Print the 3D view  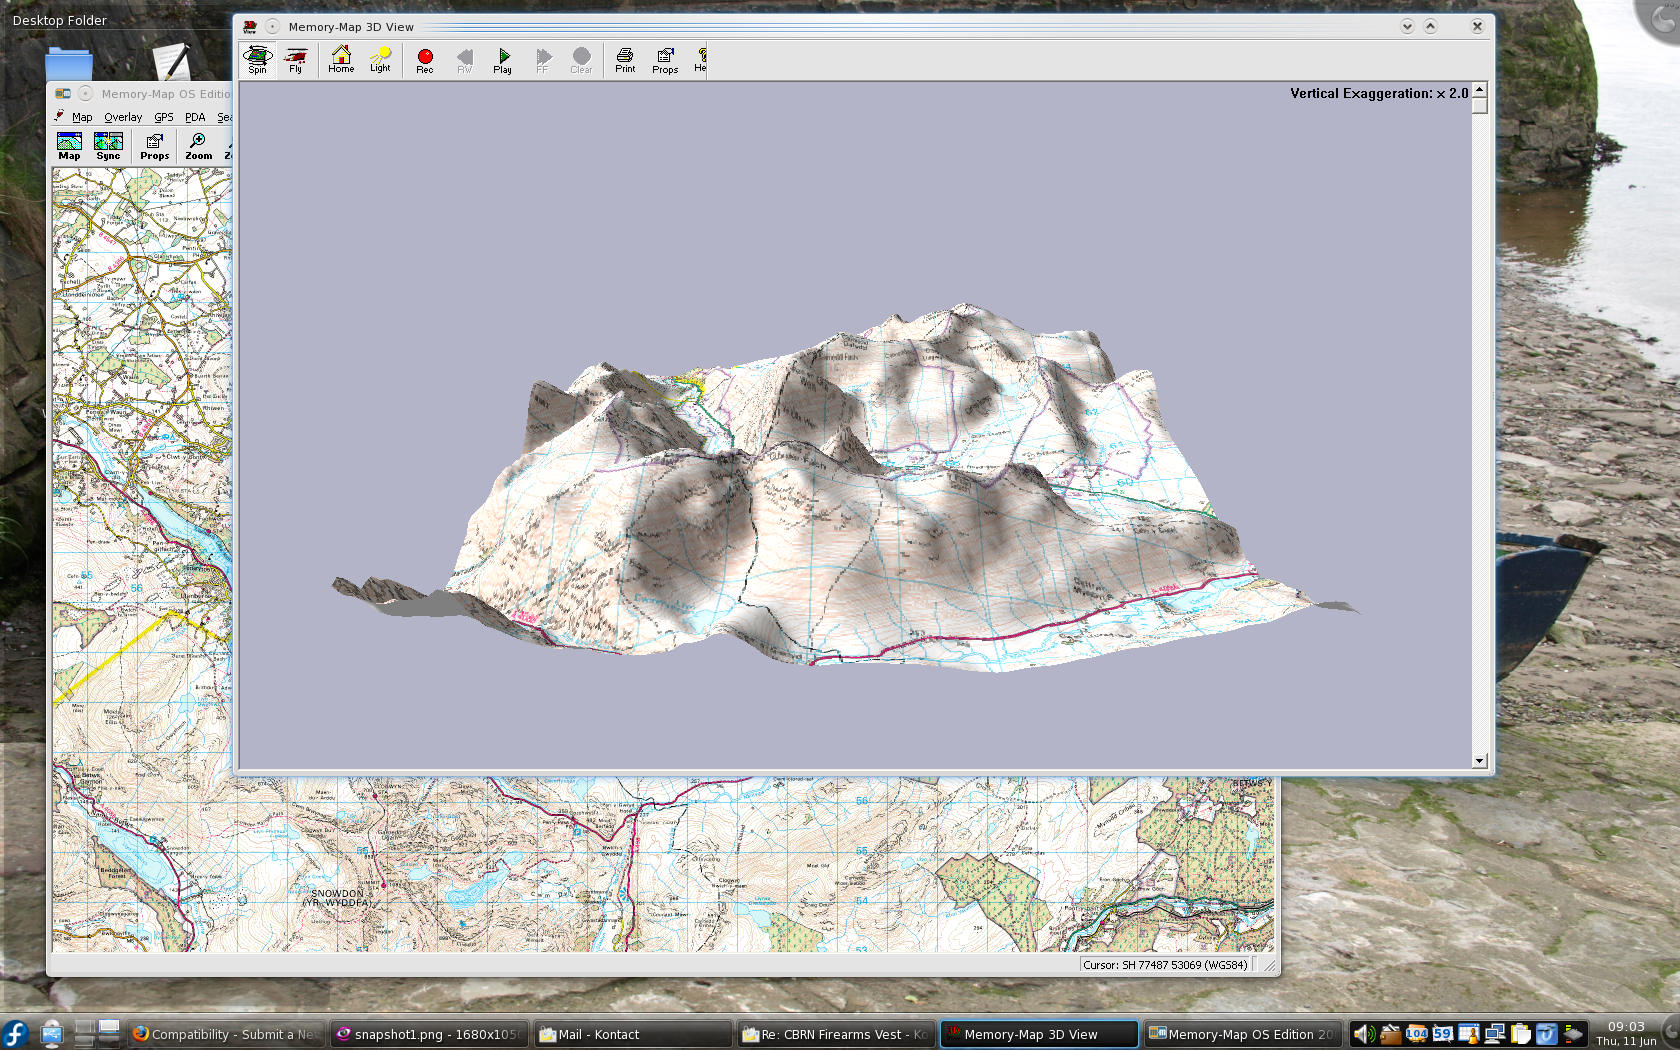[625, 60]
